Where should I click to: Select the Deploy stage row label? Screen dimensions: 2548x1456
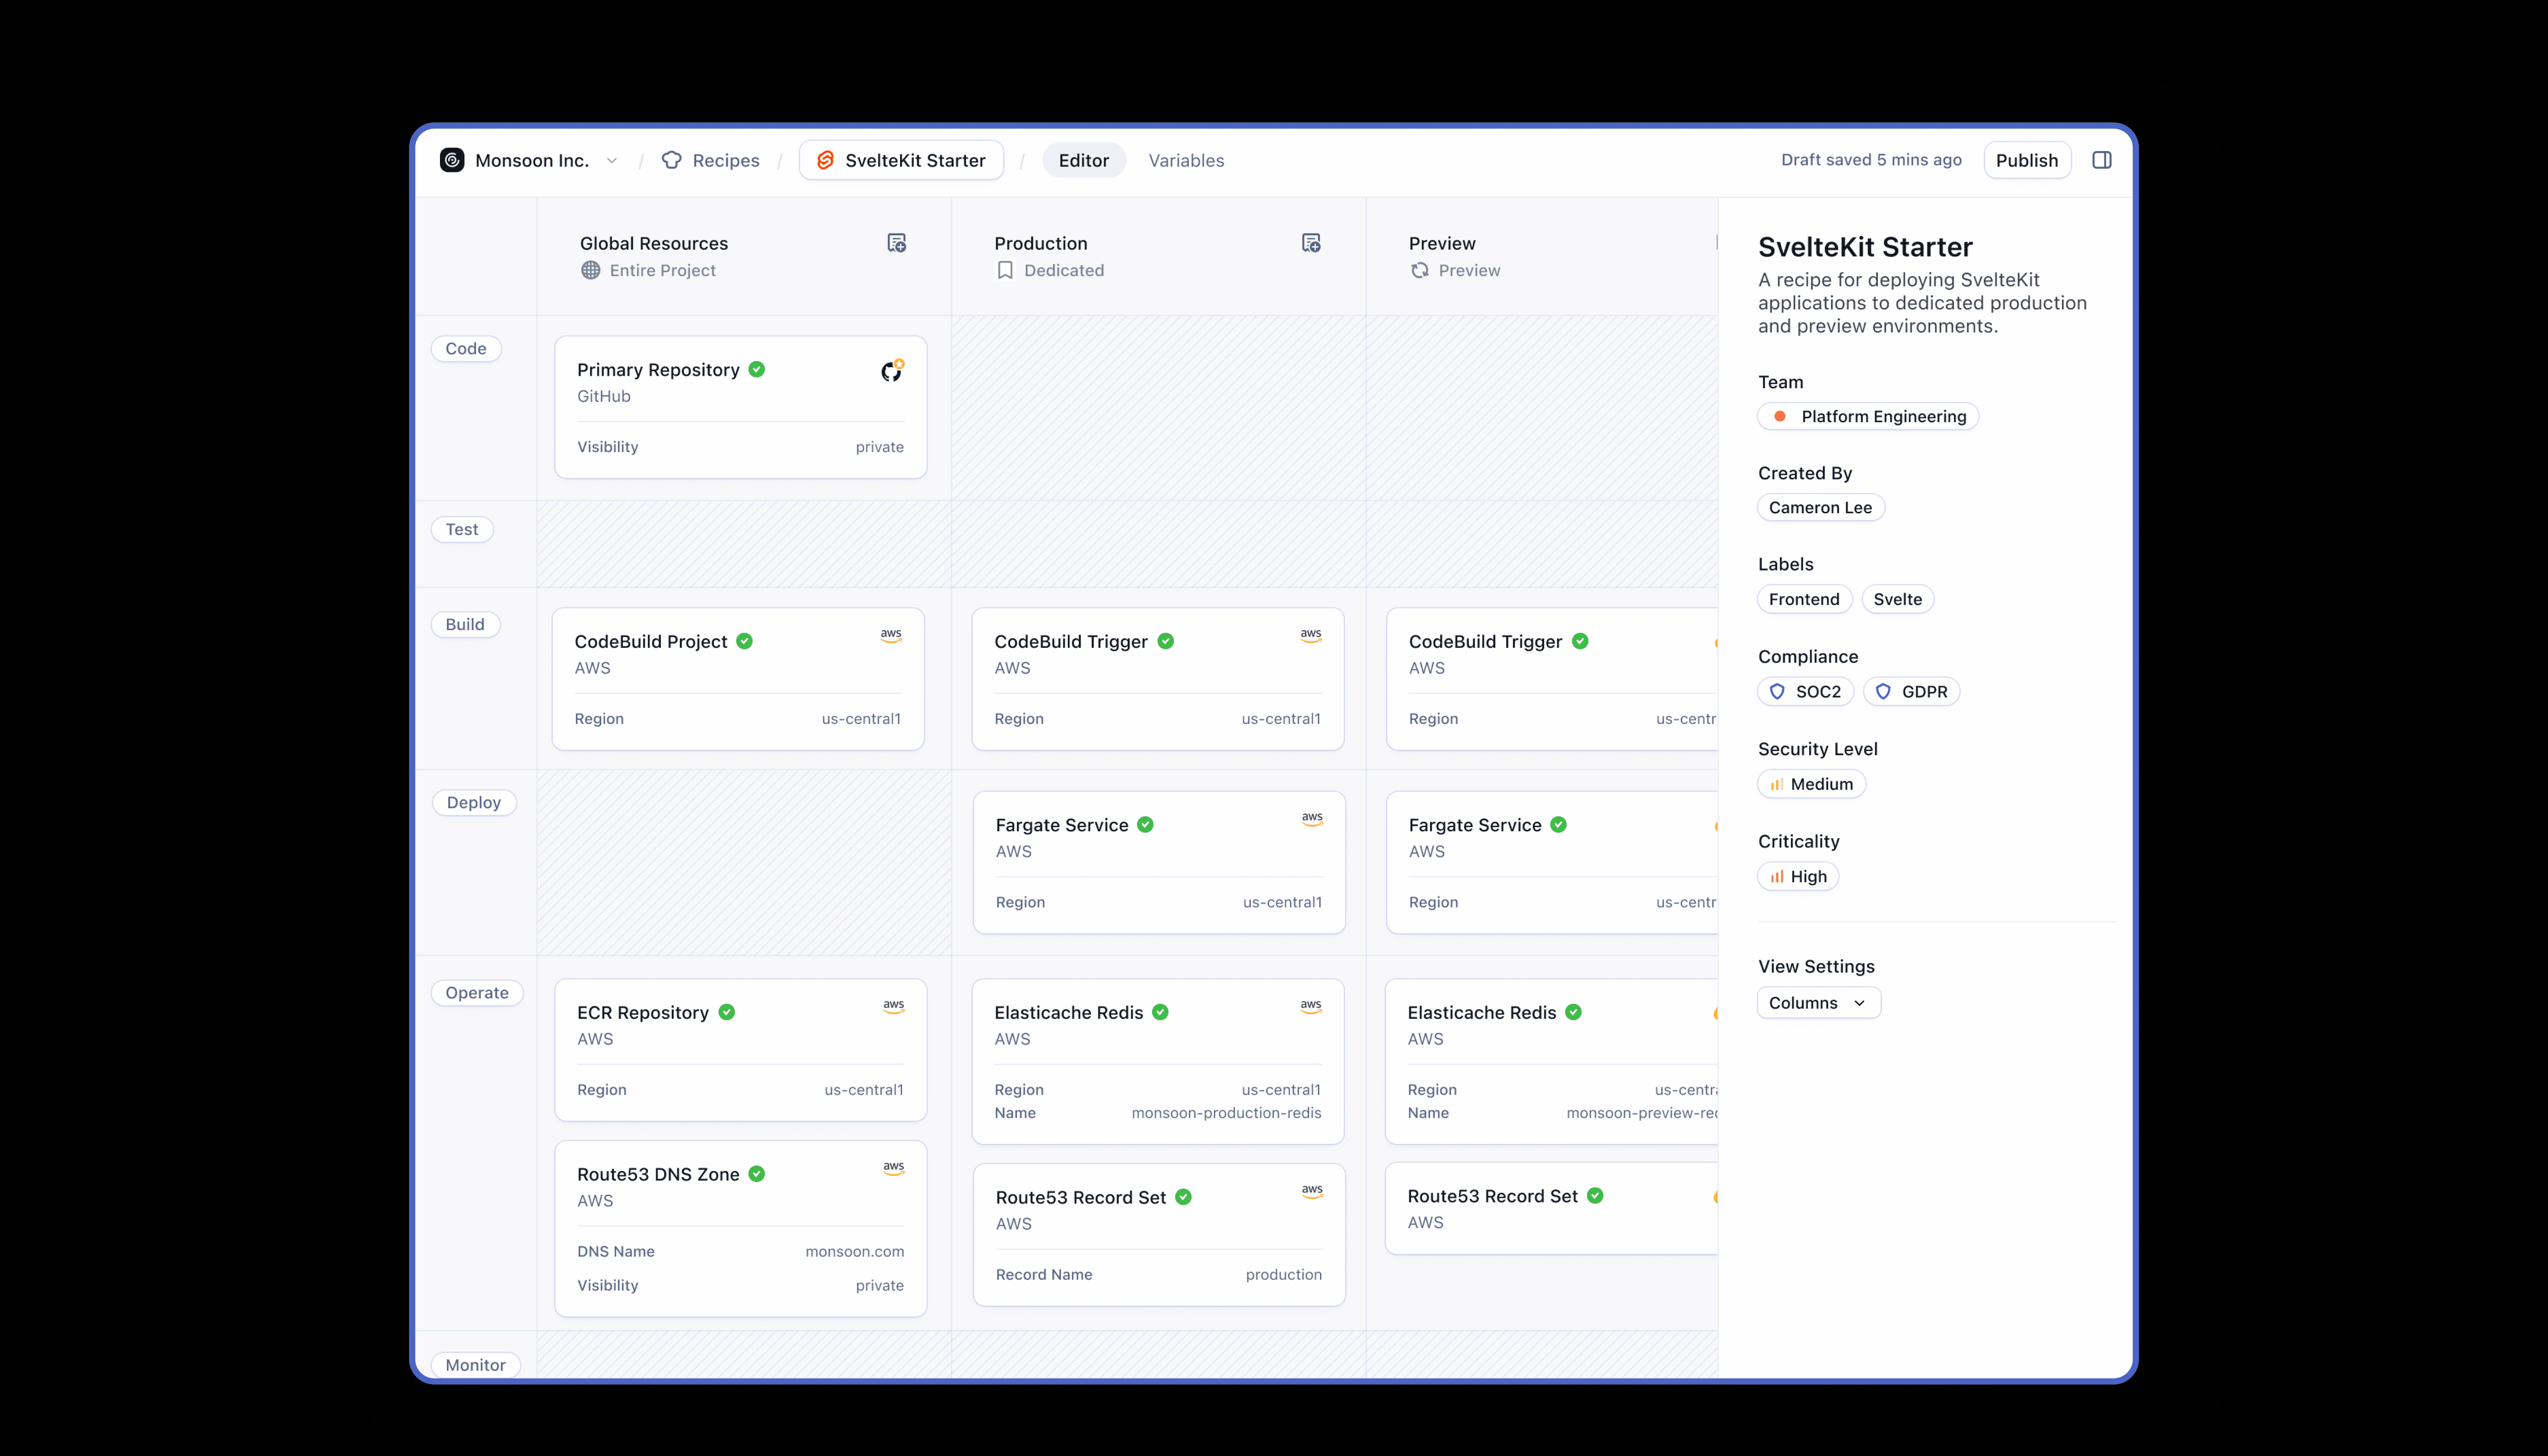[x=474, y=802]
